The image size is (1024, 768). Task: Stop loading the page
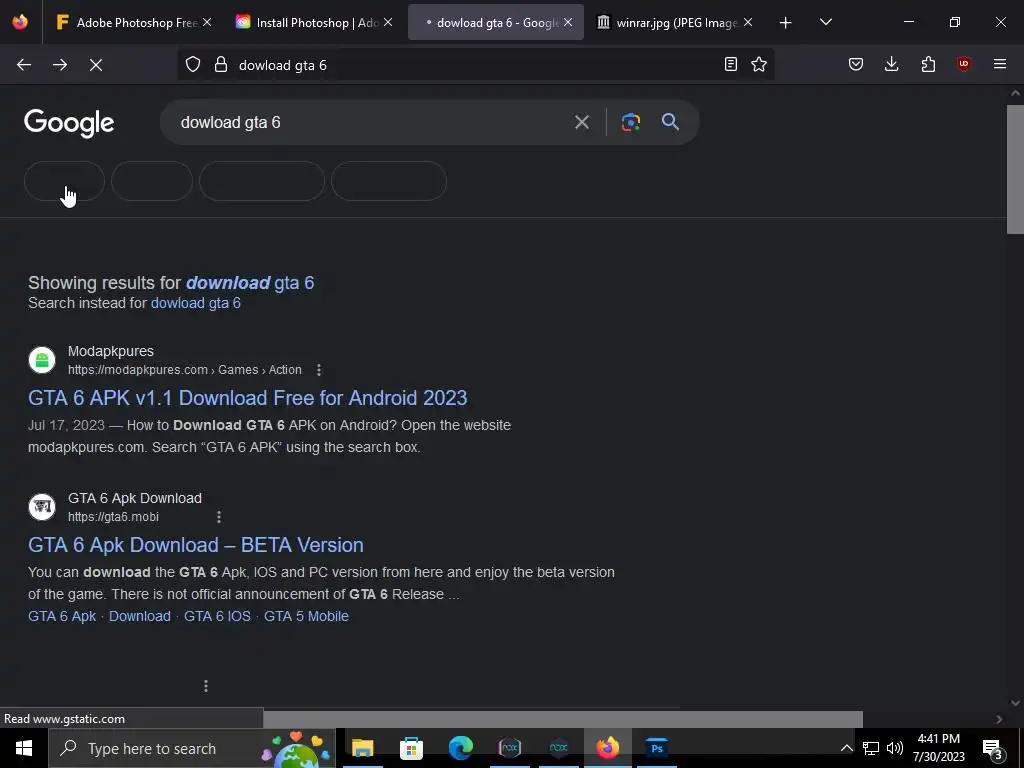click(x=96, y=65)
